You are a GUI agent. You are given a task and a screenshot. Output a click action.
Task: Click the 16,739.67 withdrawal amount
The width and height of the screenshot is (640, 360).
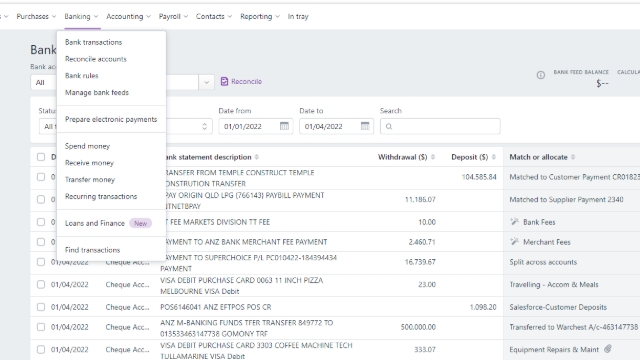point(420,262)
